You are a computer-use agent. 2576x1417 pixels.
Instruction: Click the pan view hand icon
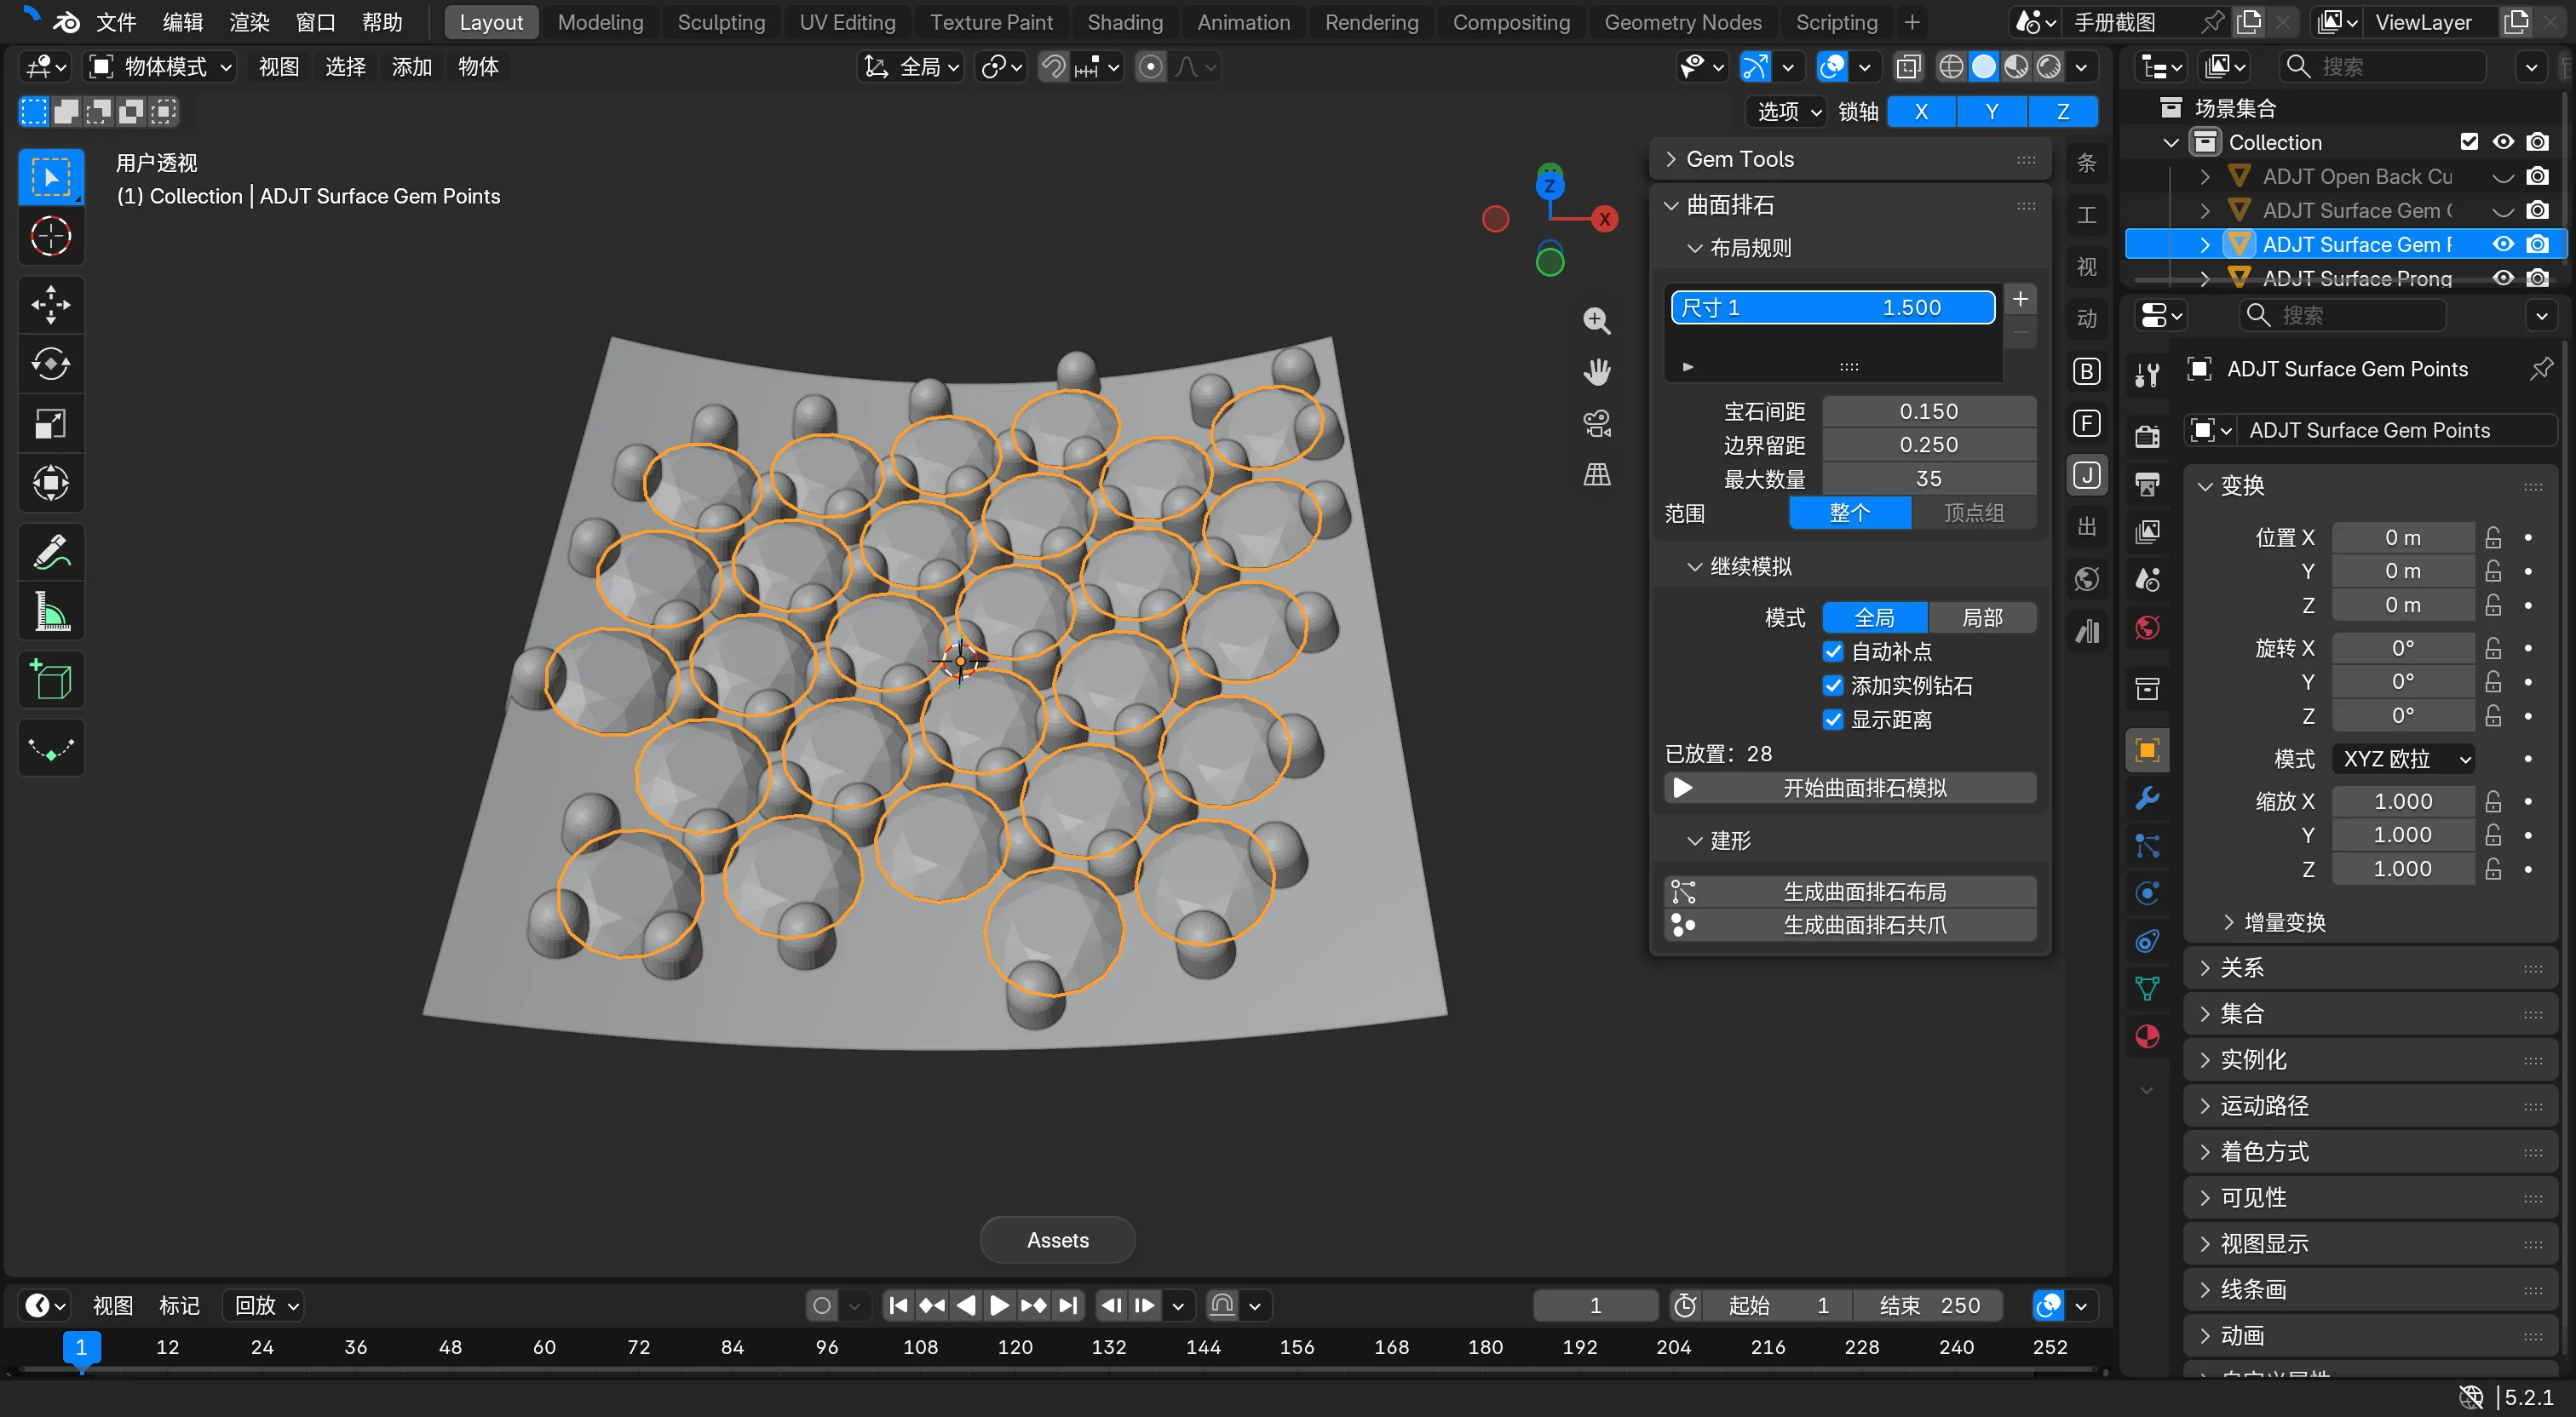[x=1597, y=372]
